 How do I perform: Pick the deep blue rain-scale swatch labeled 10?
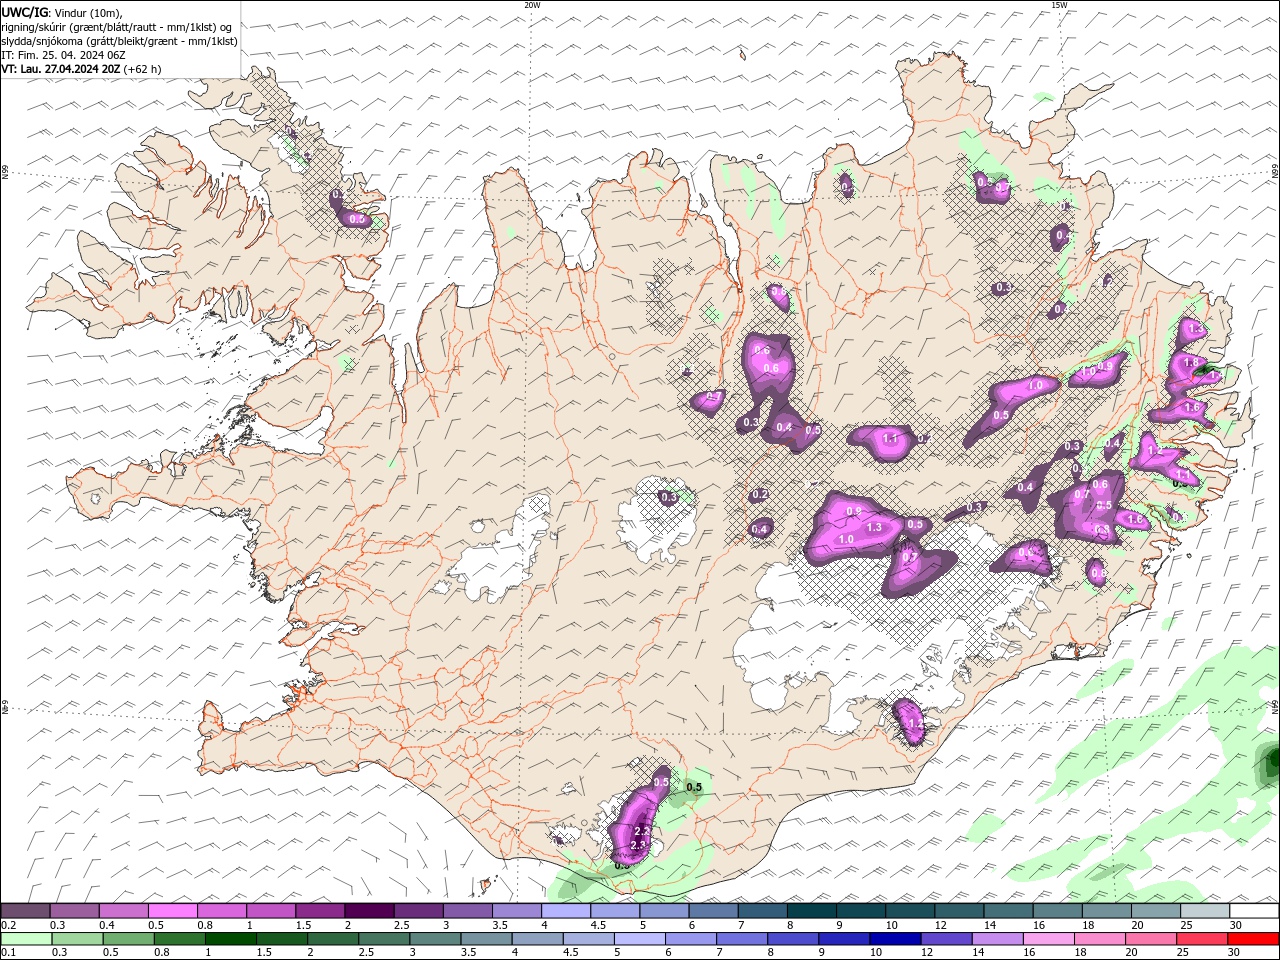pos(894,939)
